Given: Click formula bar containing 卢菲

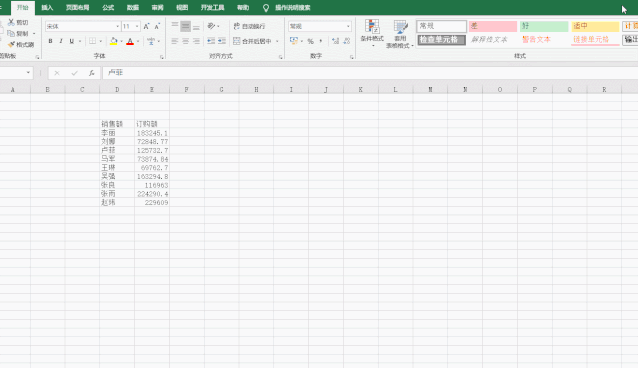Looking at the screenshot, I should click(x=369, y=73).
